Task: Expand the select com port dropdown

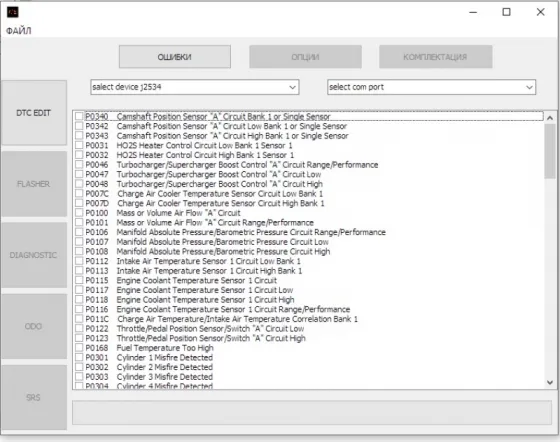Action: click(431, 87)
